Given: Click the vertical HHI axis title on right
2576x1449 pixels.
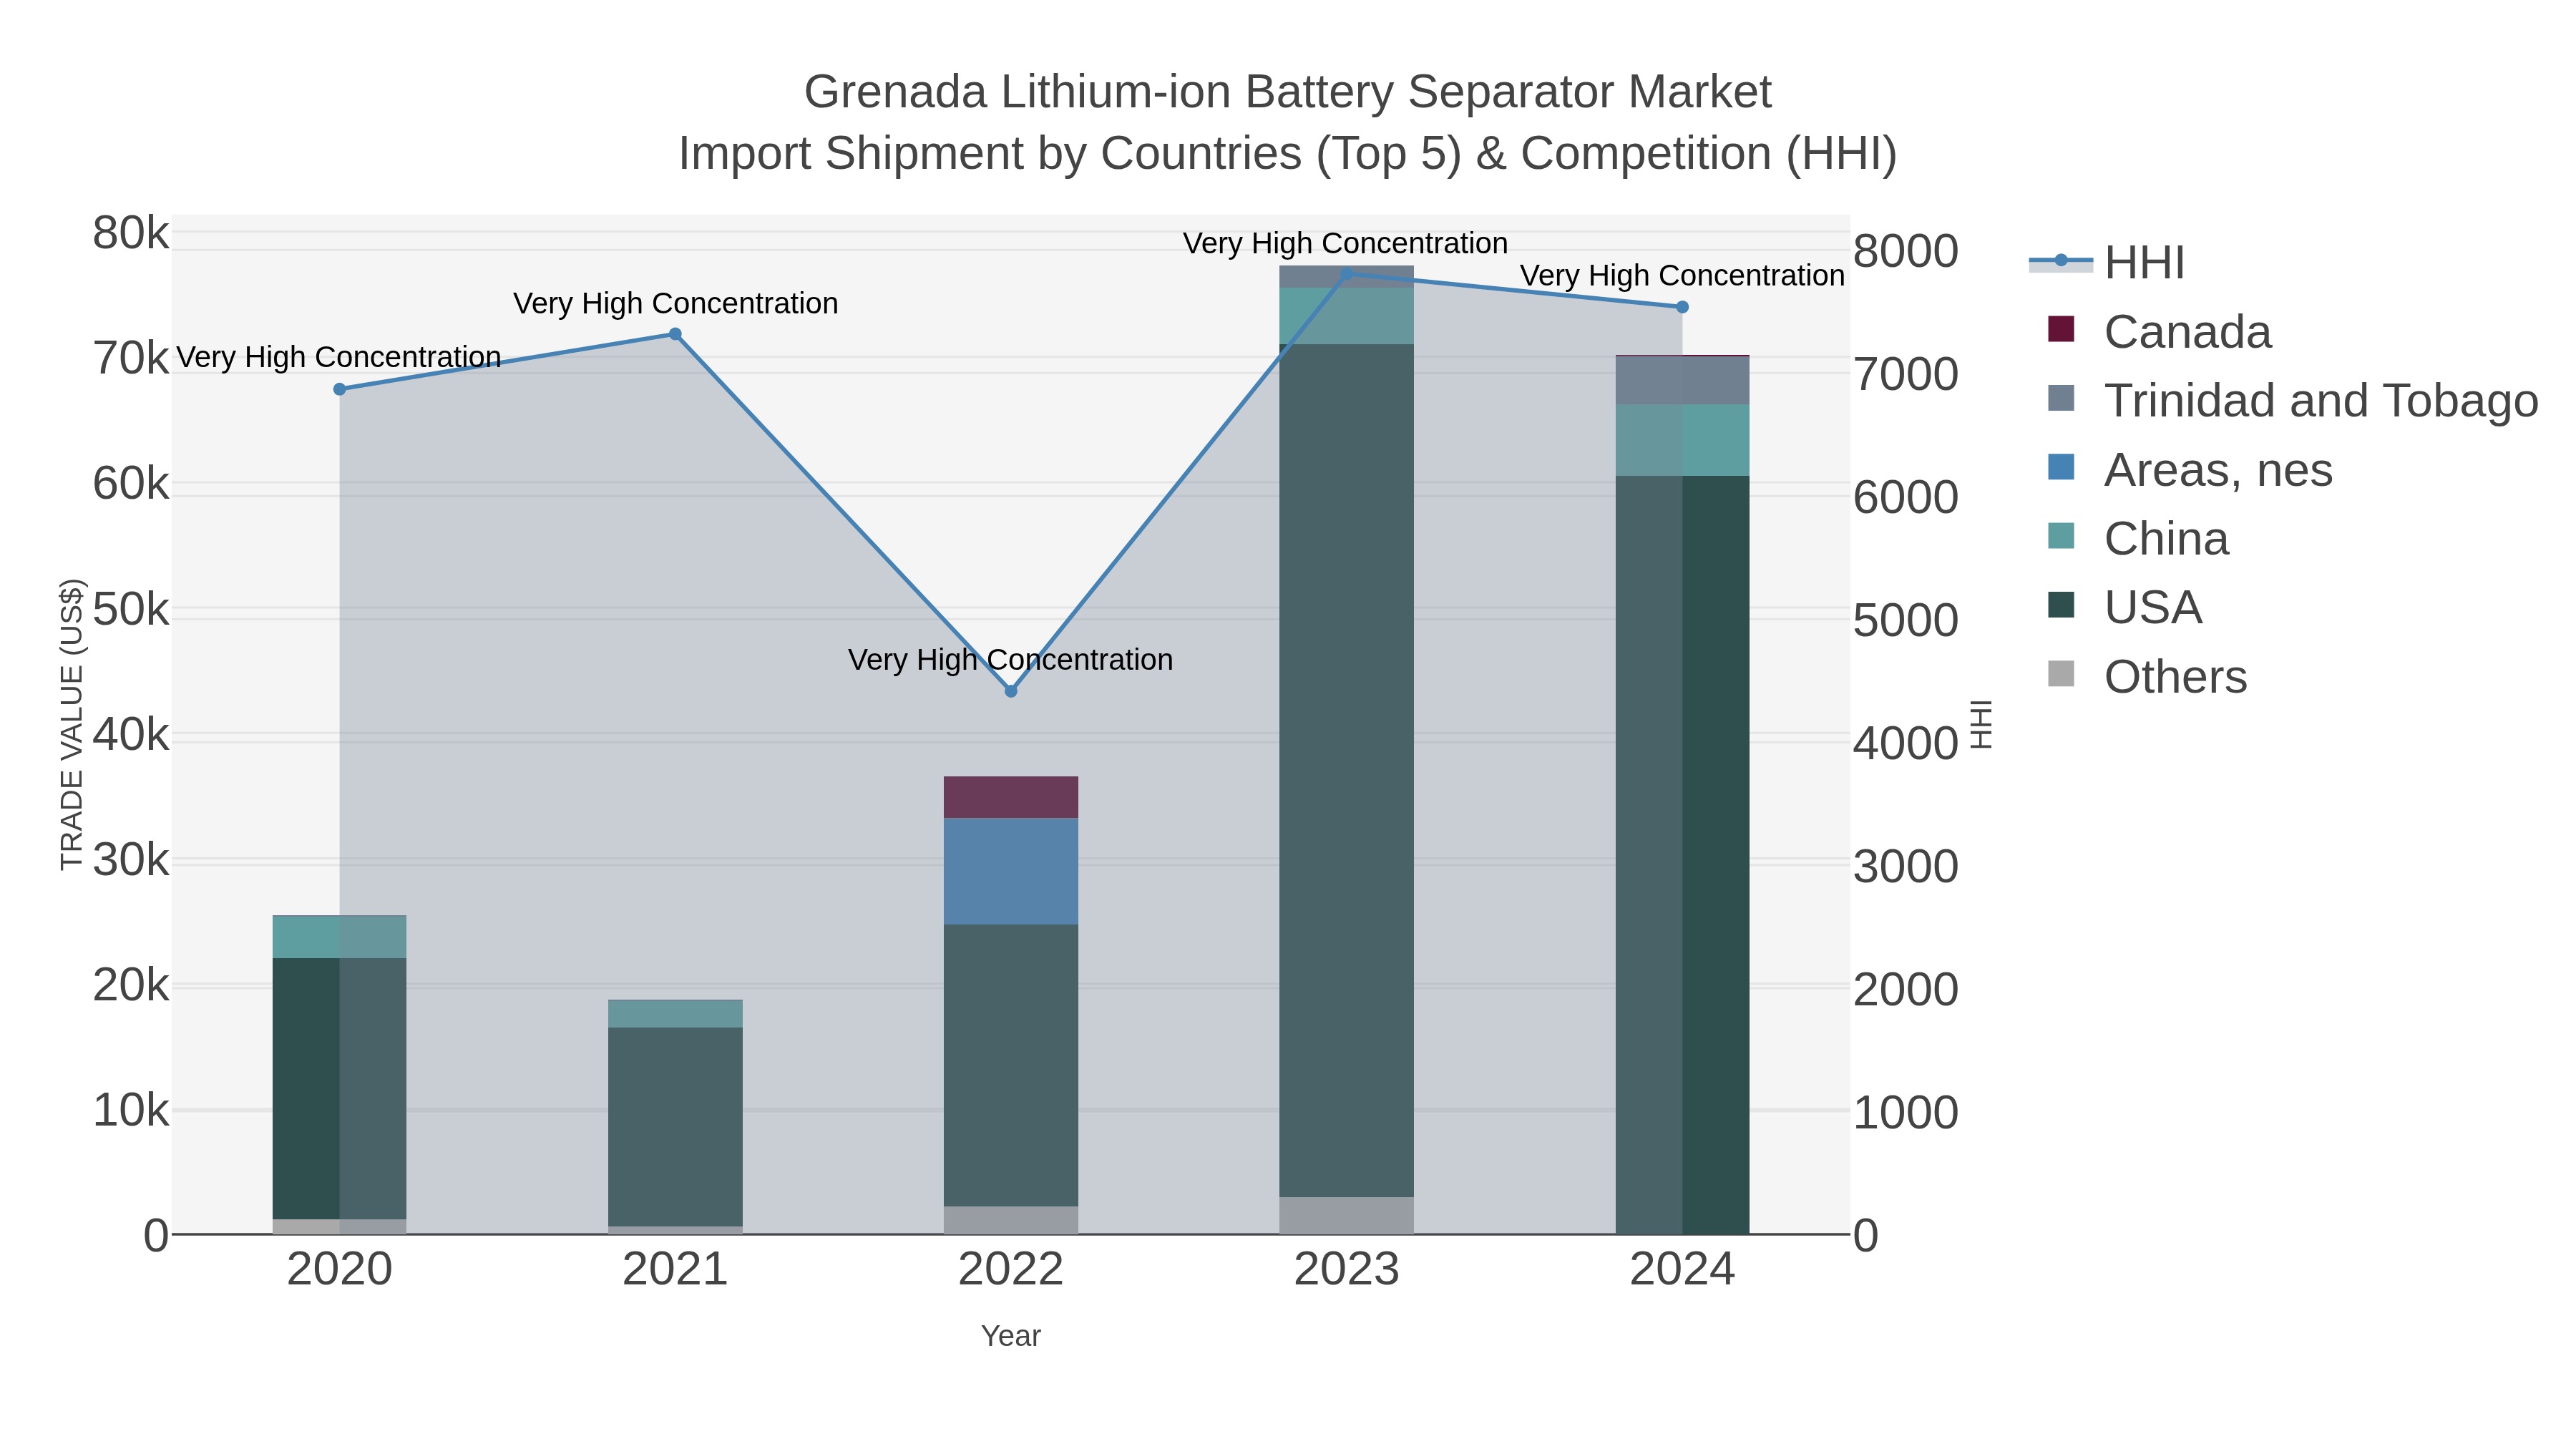Looking at the screenshot, I should [x=1982, y=724].
